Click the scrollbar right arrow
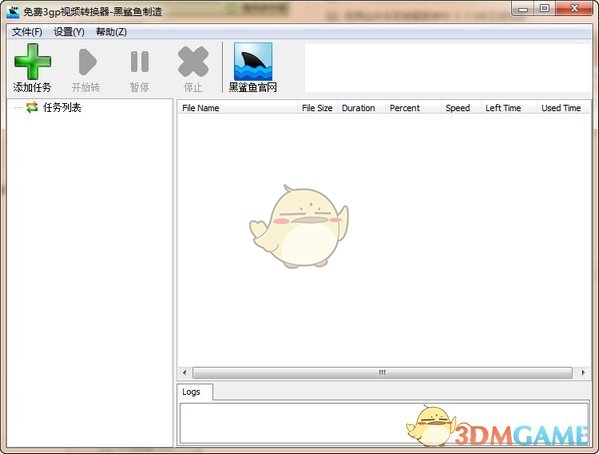The width and height of the screenshot is (599, 454). click(583, 373)
